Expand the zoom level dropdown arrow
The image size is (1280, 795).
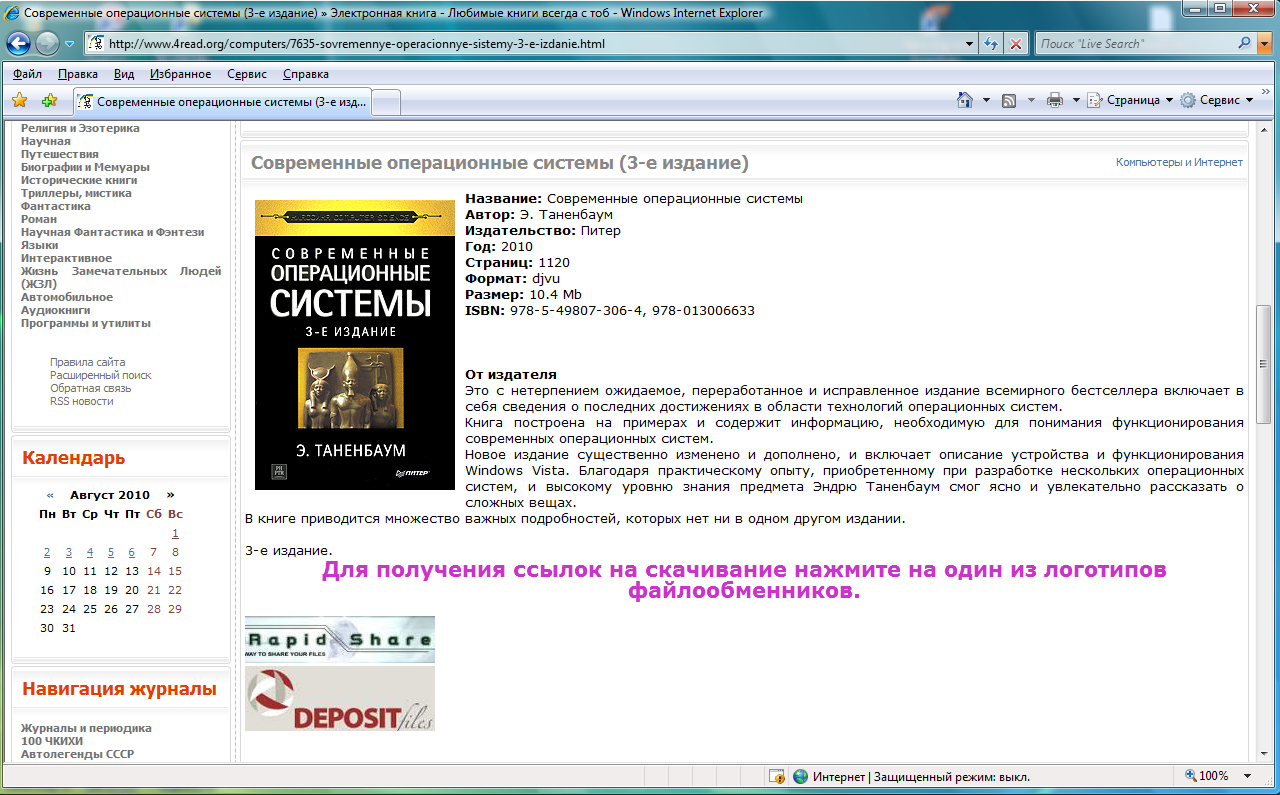pos(1247,776)
